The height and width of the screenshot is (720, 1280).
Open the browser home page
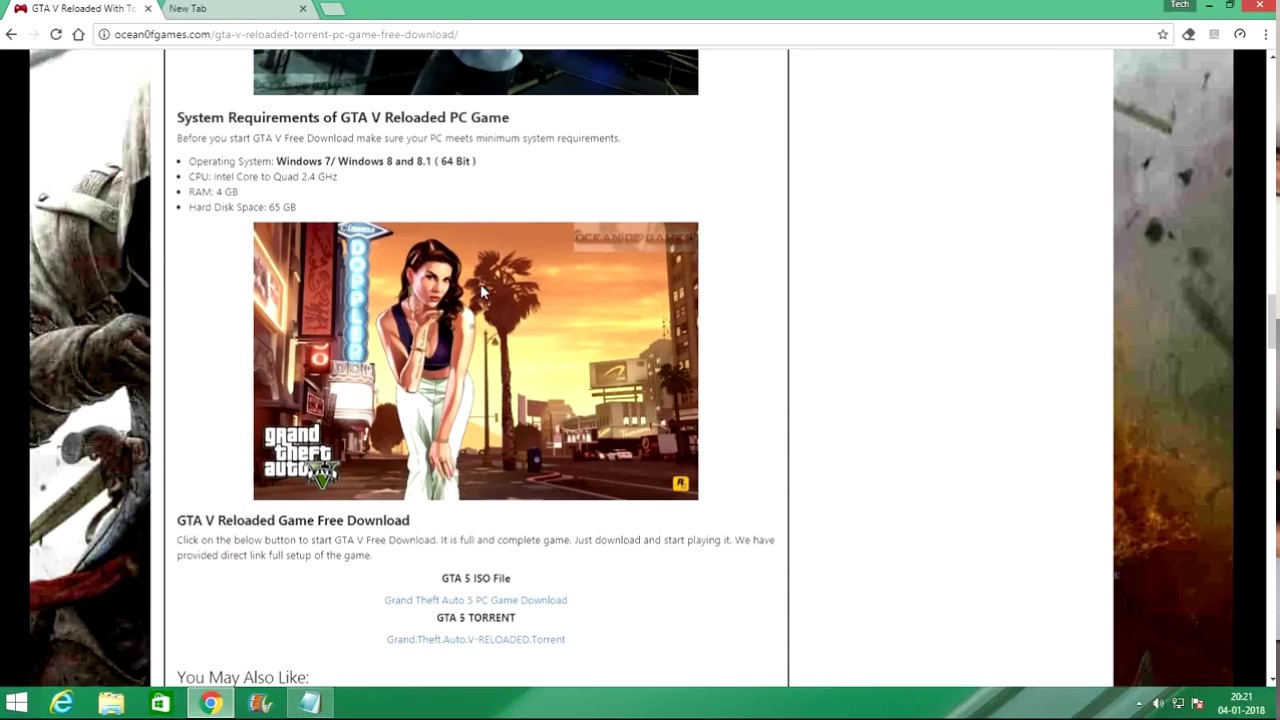click(78, 34)
